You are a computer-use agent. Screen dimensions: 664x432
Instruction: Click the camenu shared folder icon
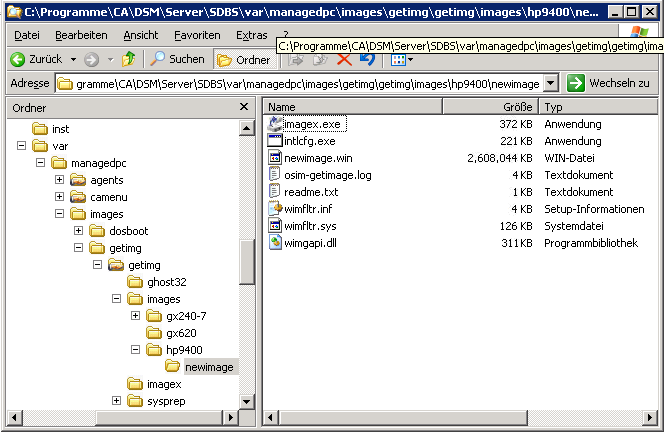78,197
